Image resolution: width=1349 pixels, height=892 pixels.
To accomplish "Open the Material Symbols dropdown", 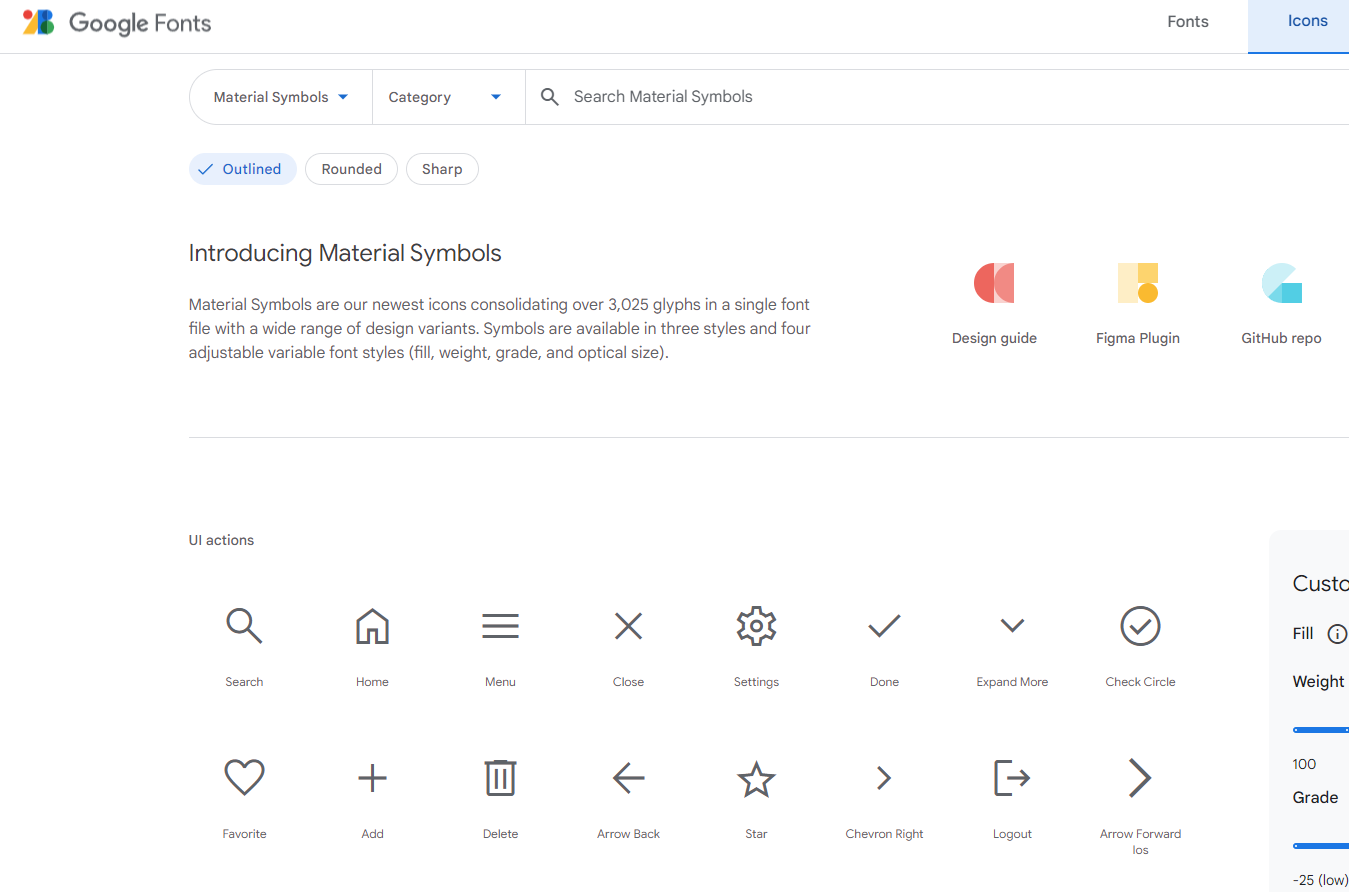I will 281,97.
